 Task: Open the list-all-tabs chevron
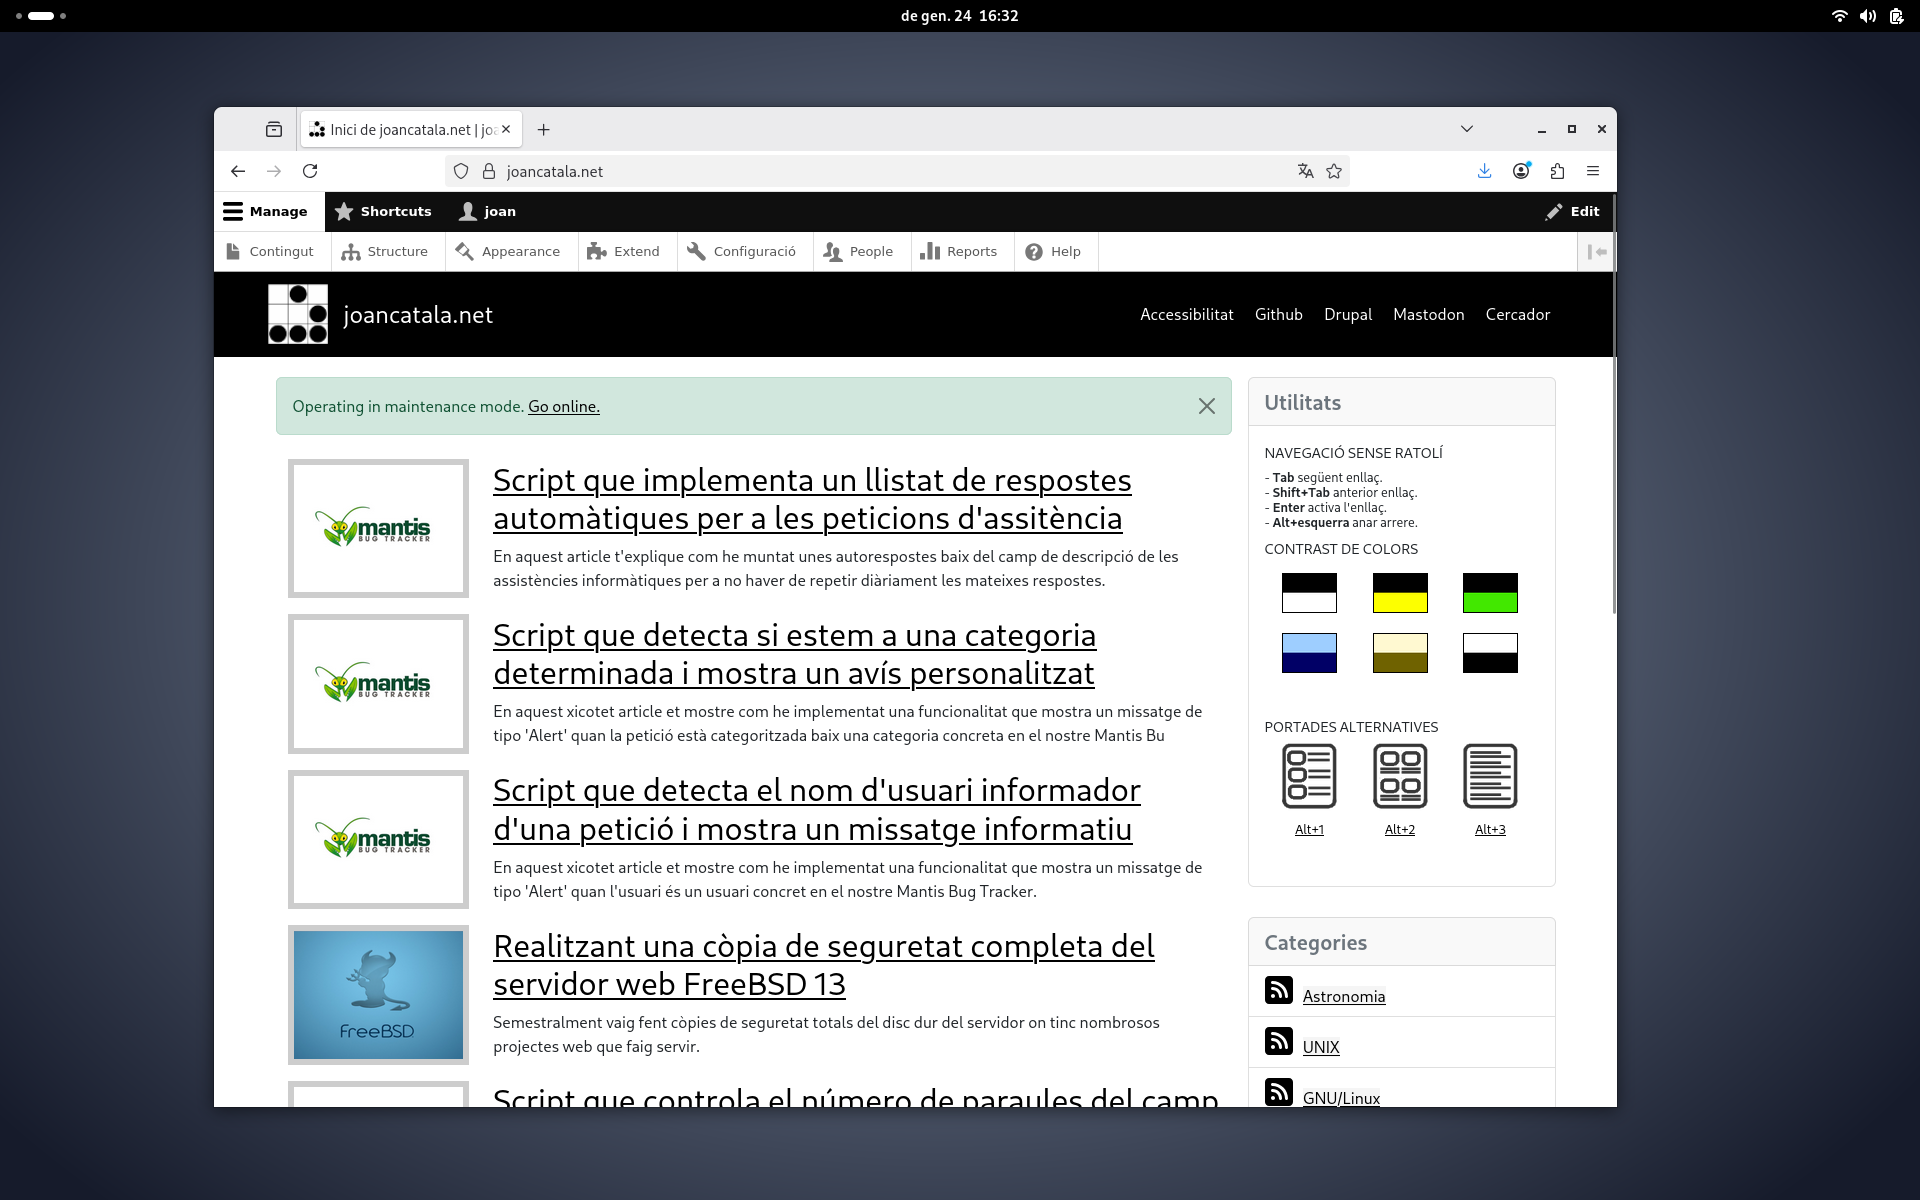coord(1466,128)
